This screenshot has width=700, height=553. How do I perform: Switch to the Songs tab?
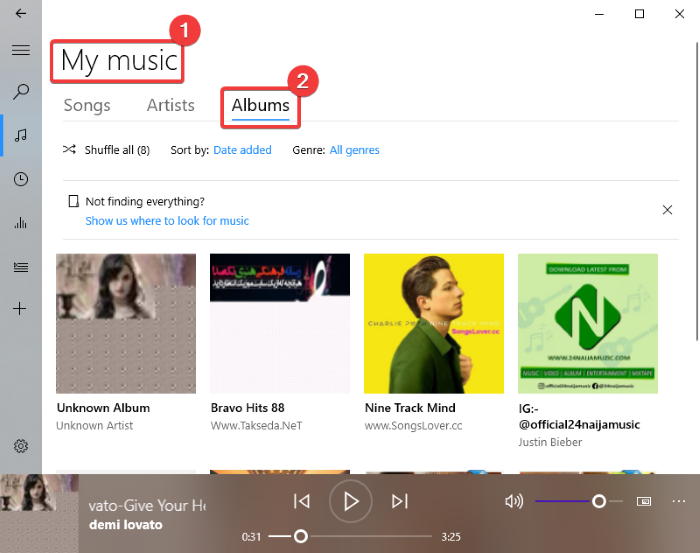click(x=87, y=105)
